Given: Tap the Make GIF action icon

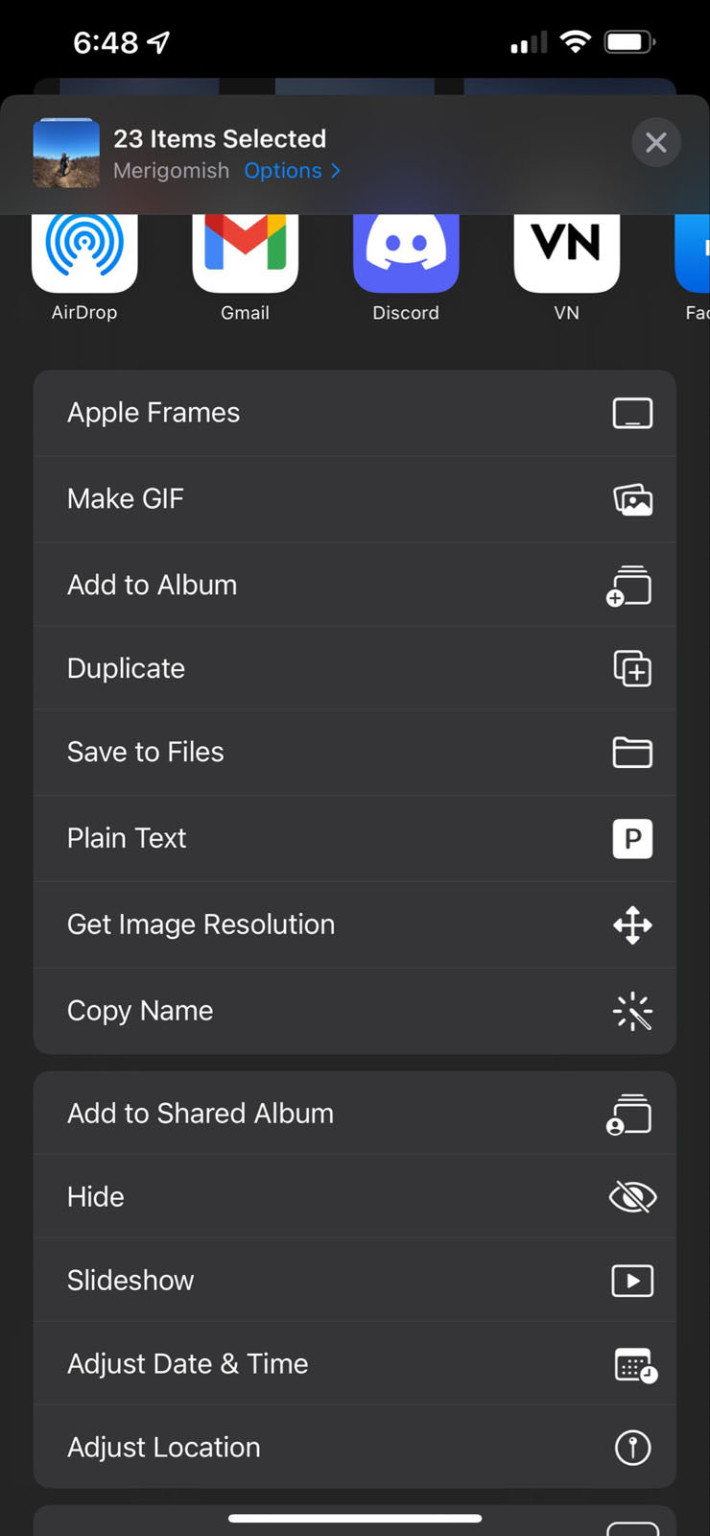Looking at the screenshot, I should pos(632,498).
